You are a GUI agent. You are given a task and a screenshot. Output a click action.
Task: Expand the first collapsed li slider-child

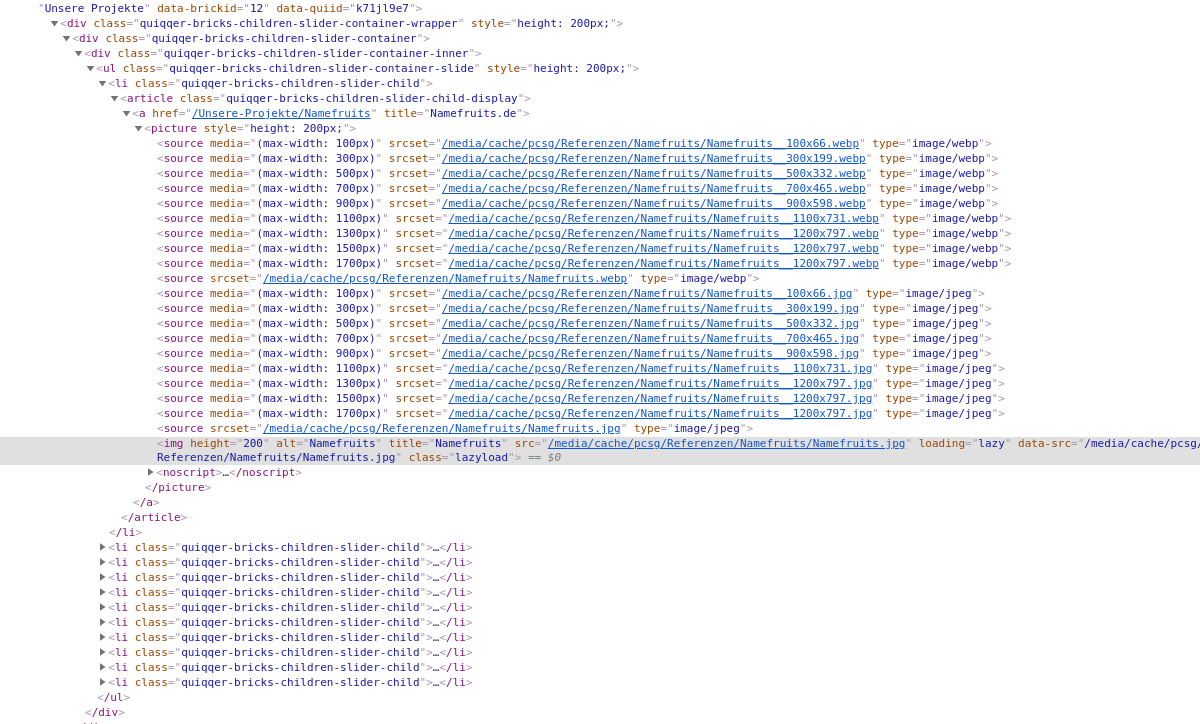tap(103, 547)
